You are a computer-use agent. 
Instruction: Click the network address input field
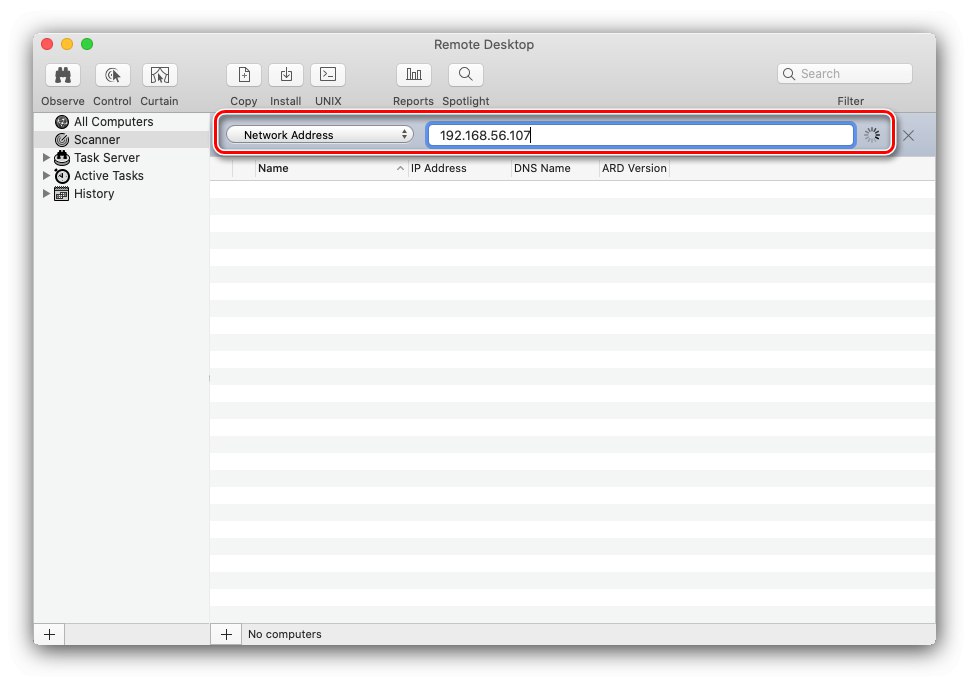640,135
